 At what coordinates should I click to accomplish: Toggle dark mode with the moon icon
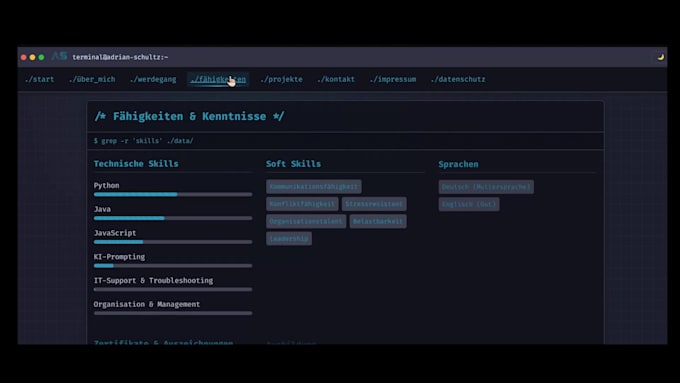pyautogui.click(x=660, y=57)
